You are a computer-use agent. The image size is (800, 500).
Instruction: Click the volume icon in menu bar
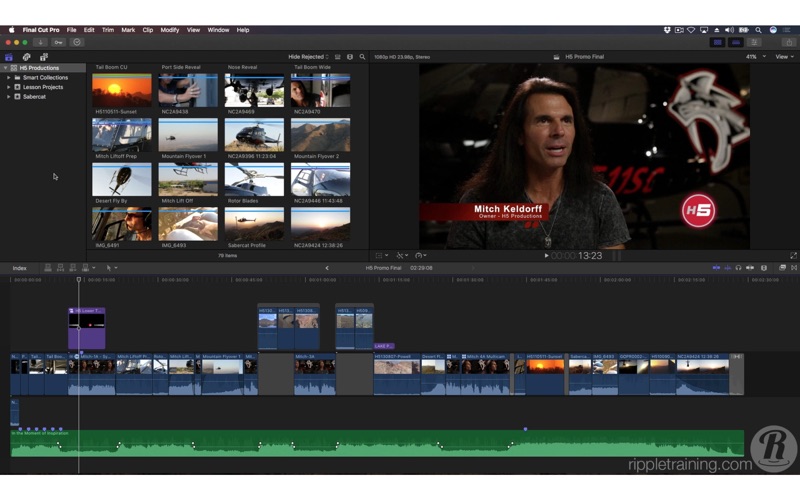[x=730, y=30]
